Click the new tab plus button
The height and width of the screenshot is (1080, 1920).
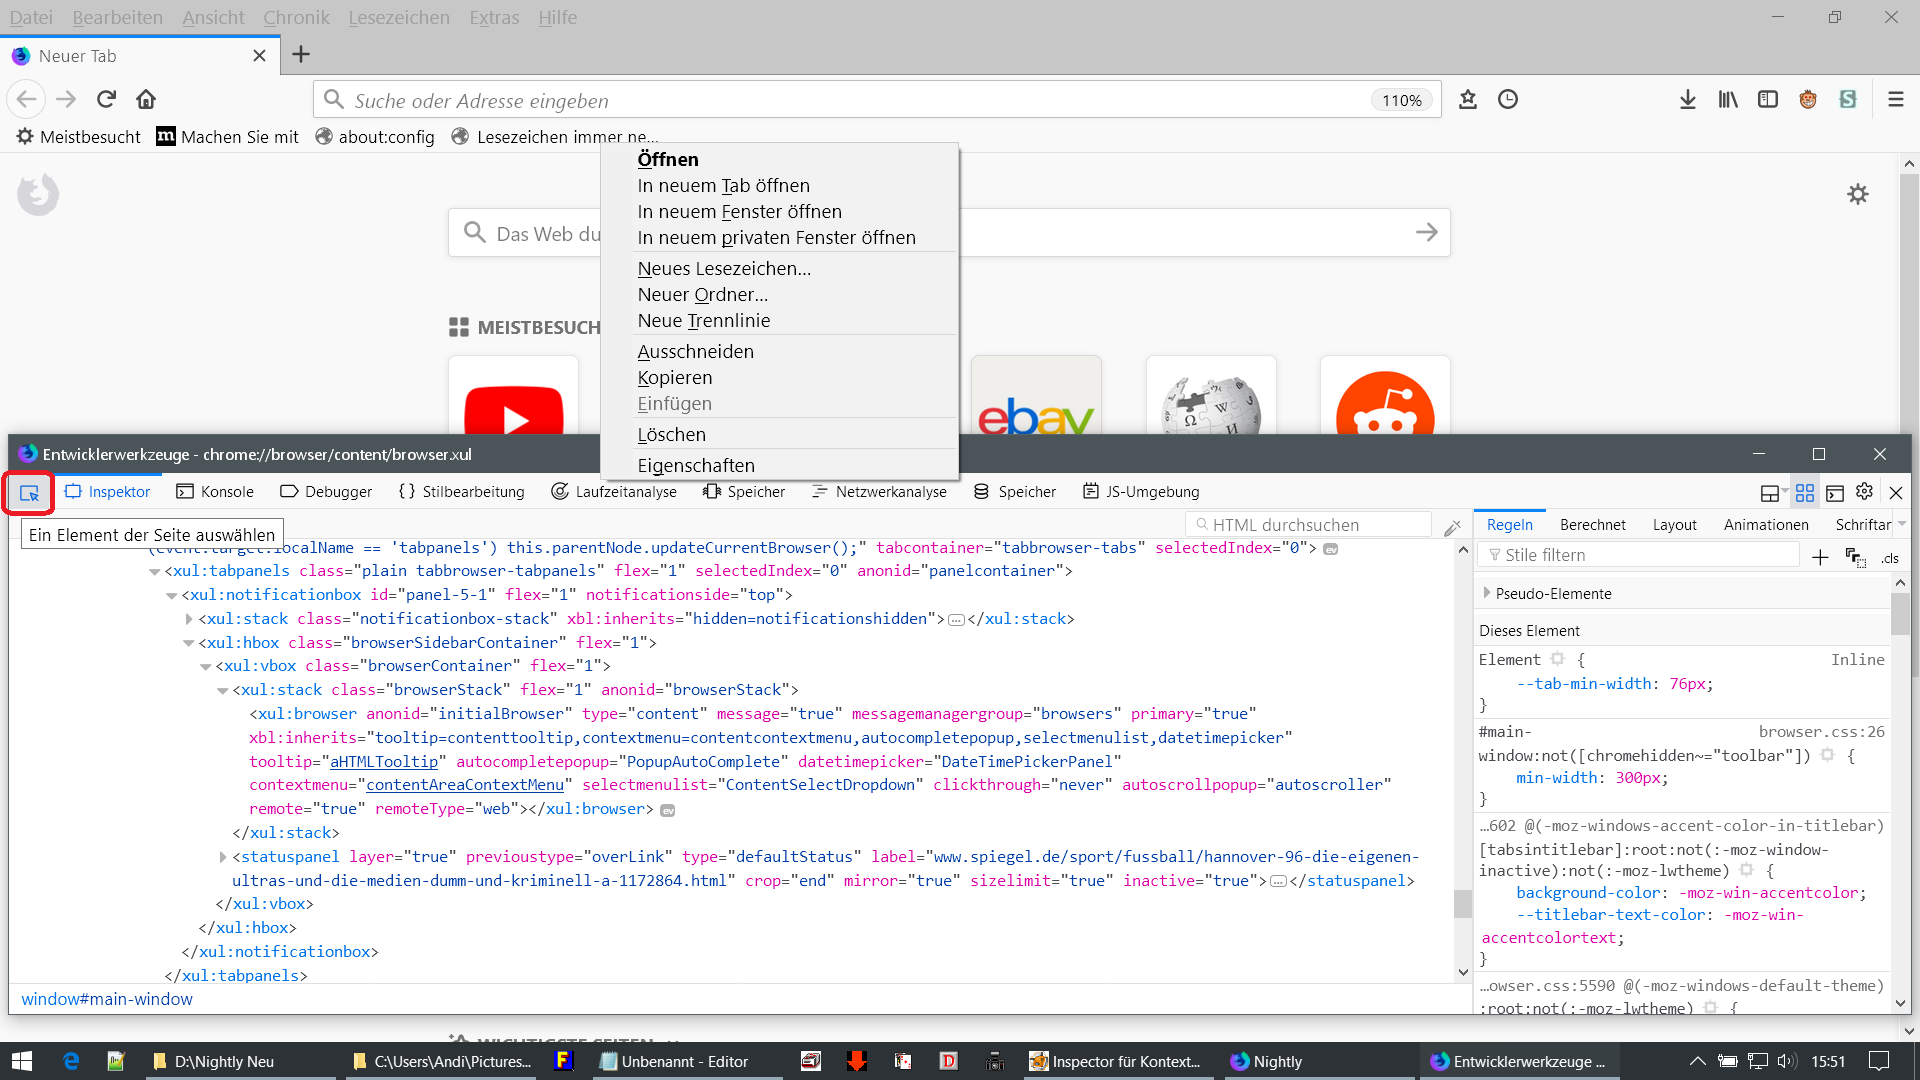[301, 55]
